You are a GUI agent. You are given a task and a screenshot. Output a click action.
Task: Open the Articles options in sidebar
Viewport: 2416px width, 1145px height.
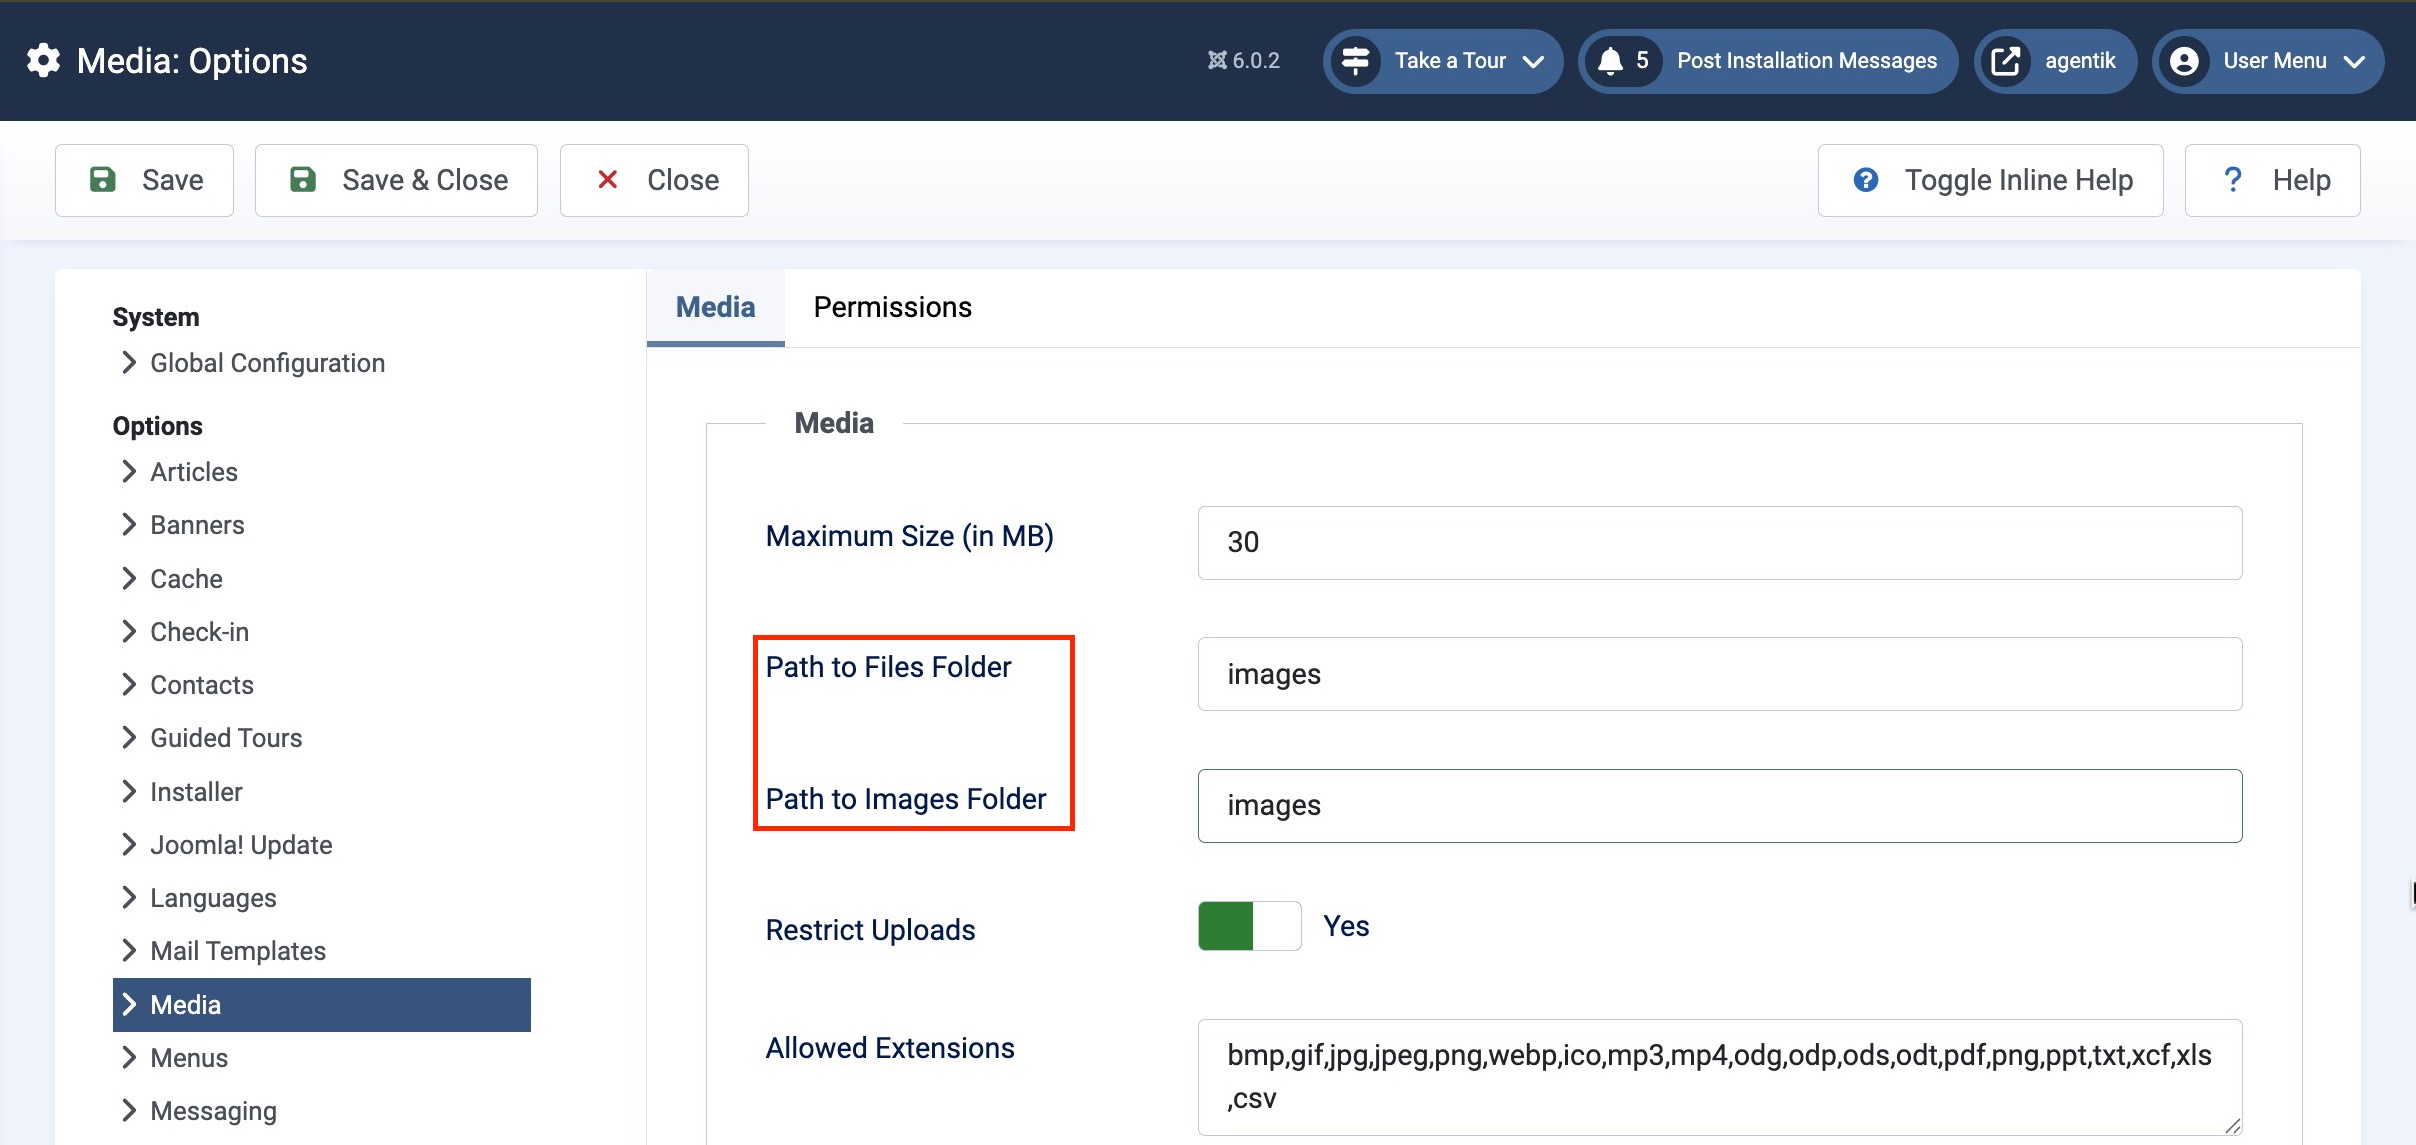click(x=193, y=472)
